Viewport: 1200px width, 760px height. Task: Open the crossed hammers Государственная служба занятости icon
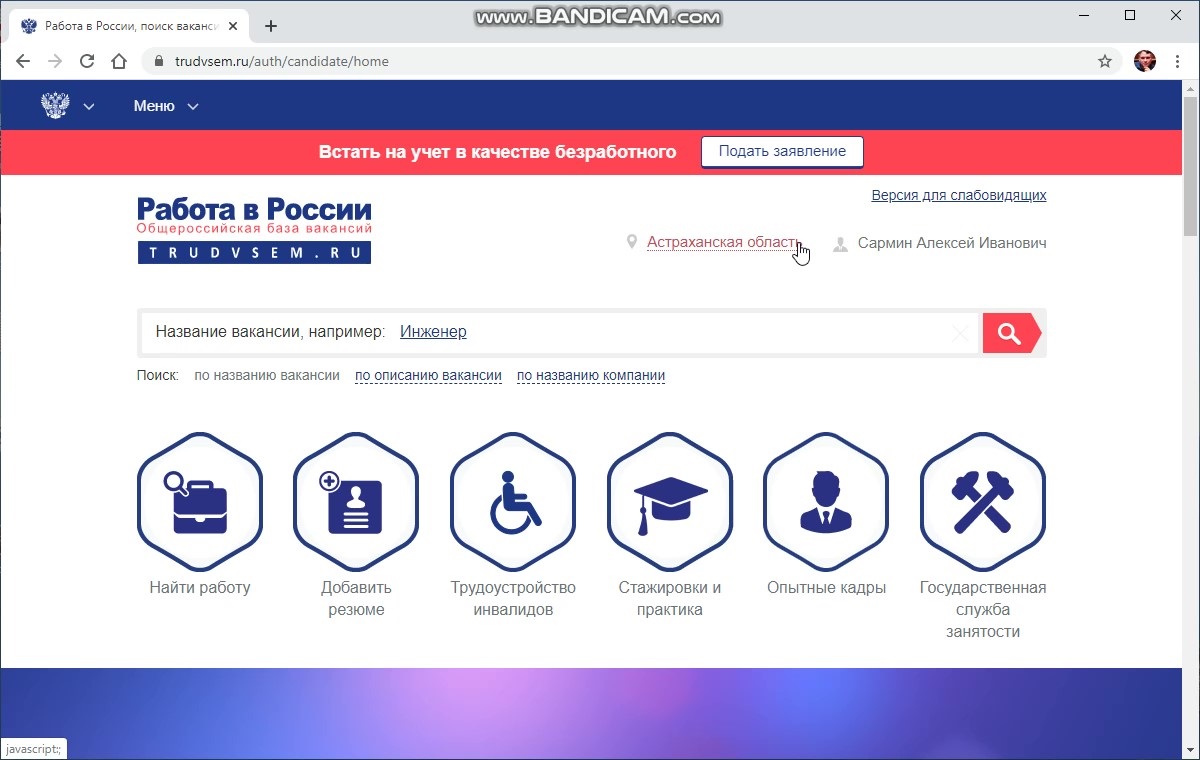coord(983,501)
